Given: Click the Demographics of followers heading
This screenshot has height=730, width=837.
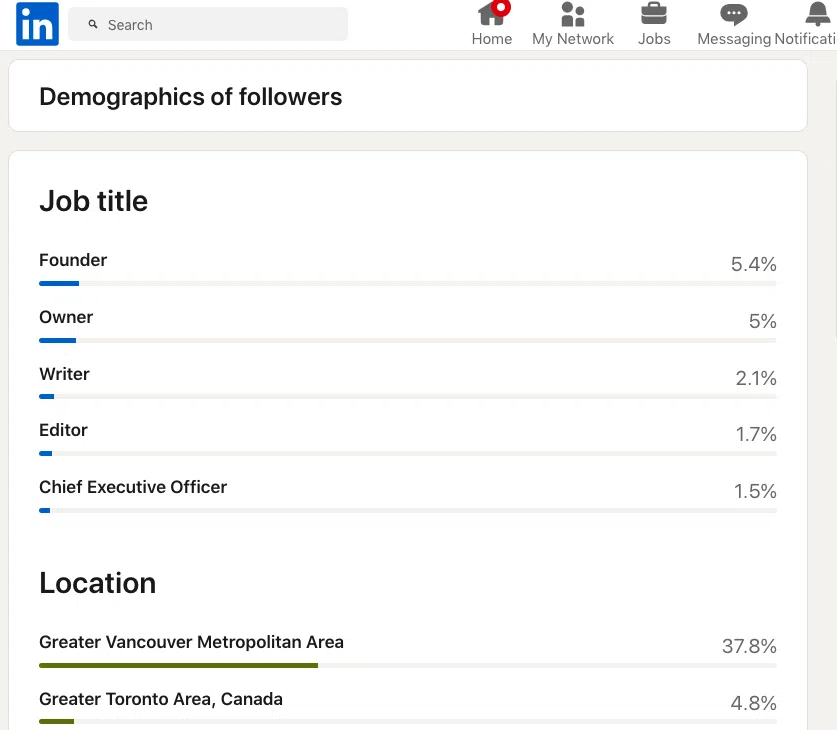Looking at the screenshot, I should [190, 97].
